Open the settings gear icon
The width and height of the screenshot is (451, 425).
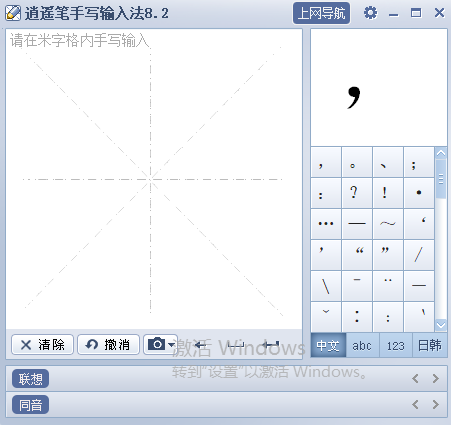click(370, 13)
